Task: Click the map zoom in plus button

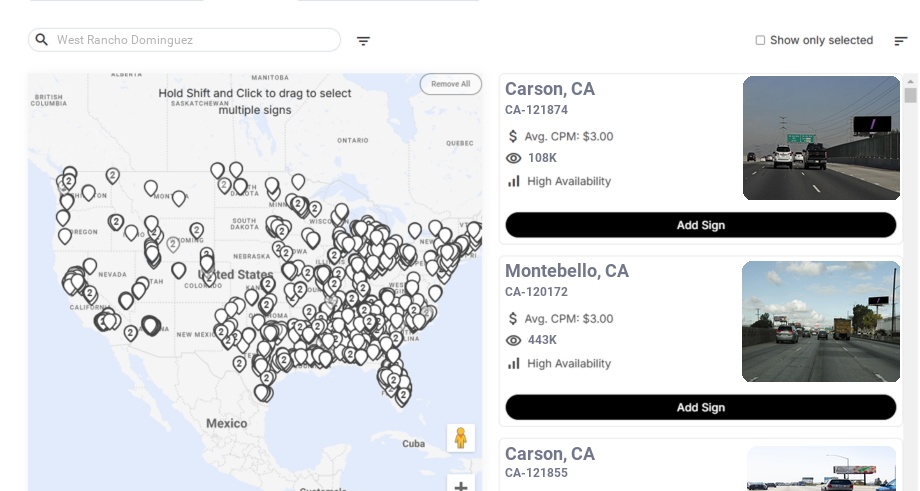Action: 461,486
